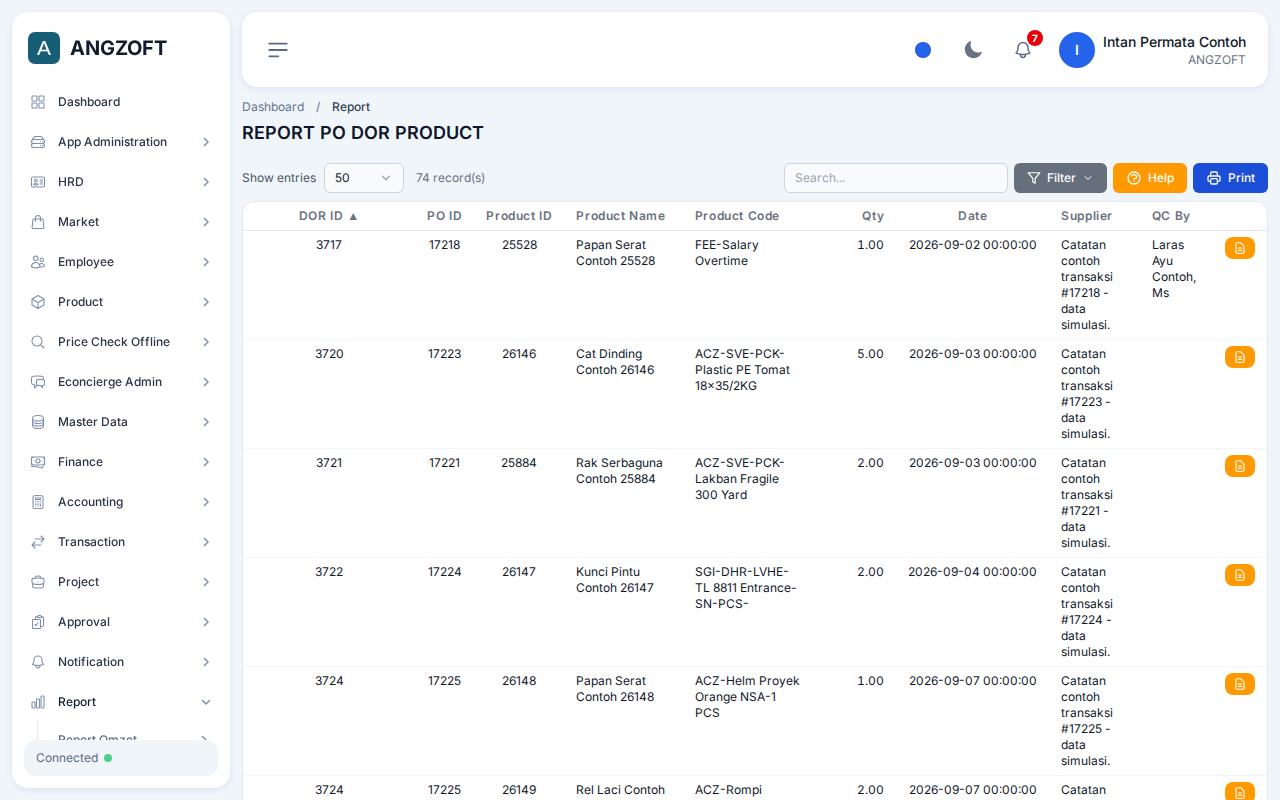Click the HRD sidebar icon
The image size is (1280, 800).
(x=38, y=182)
